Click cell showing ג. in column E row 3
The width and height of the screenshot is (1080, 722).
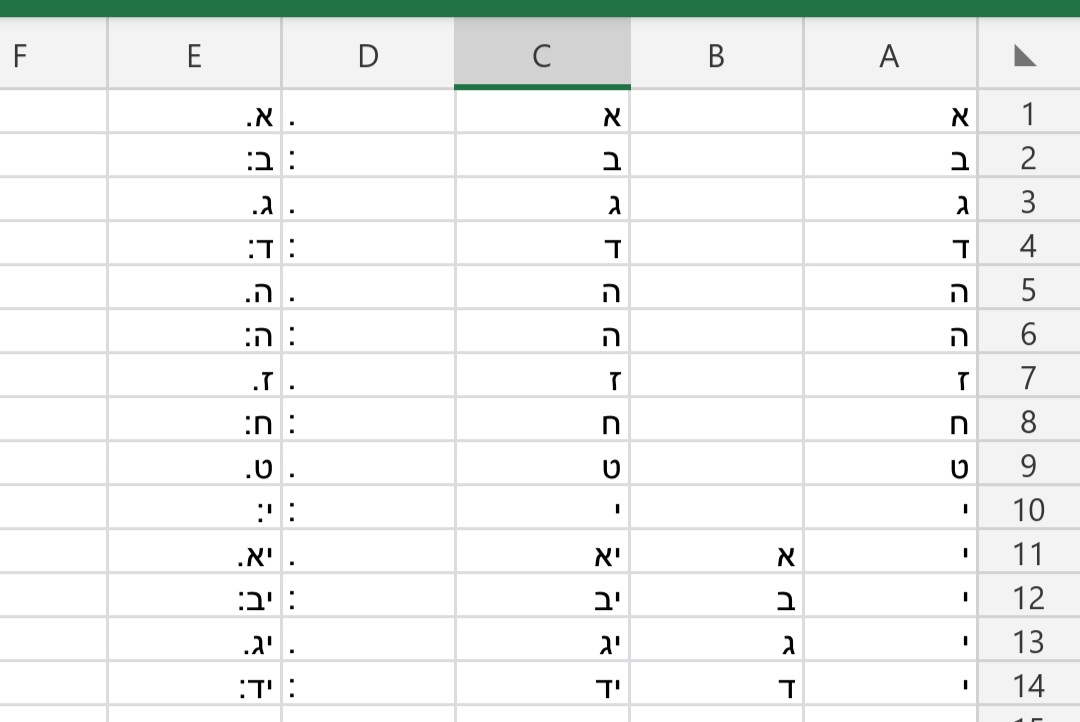pos(193,203)
